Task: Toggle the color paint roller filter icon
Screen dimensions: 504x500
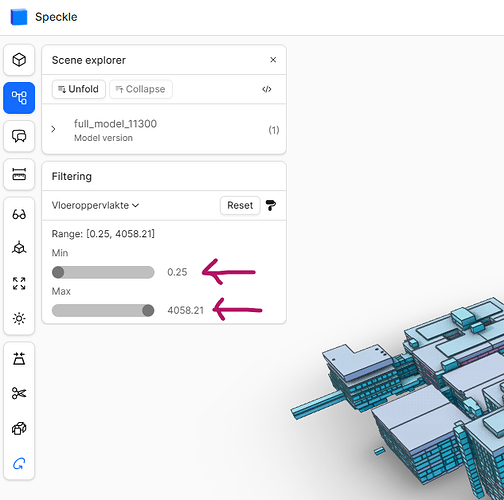Action: pos(271,205)
